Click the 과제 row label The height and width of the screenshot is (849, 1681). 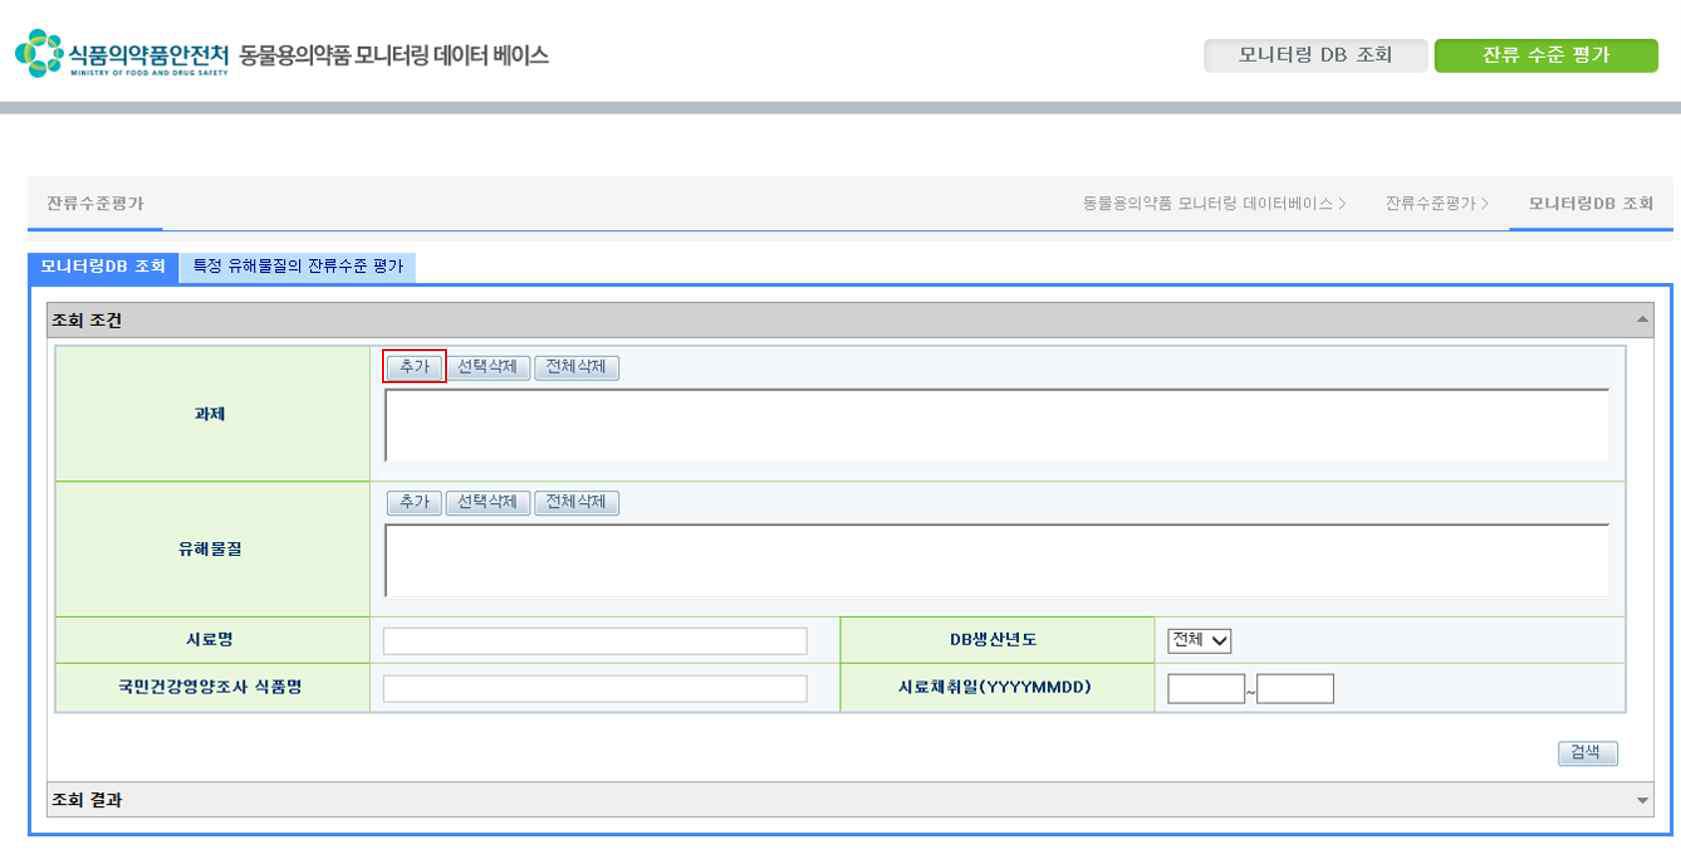point(210,414)
